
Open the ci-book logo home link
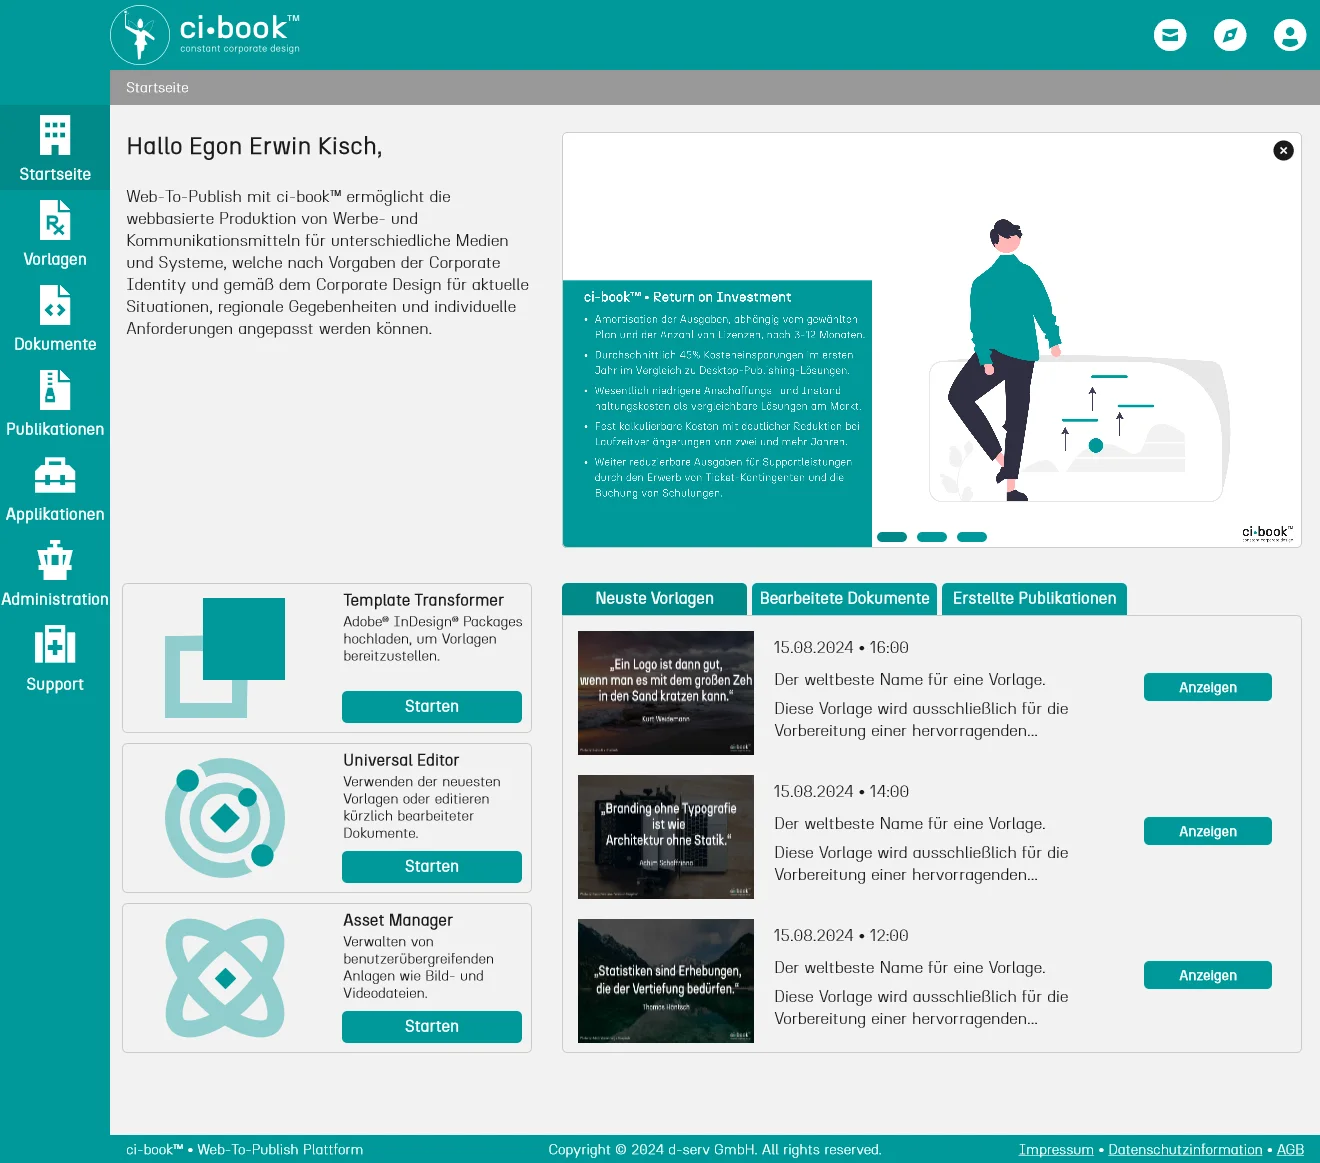tap(205, 35)
